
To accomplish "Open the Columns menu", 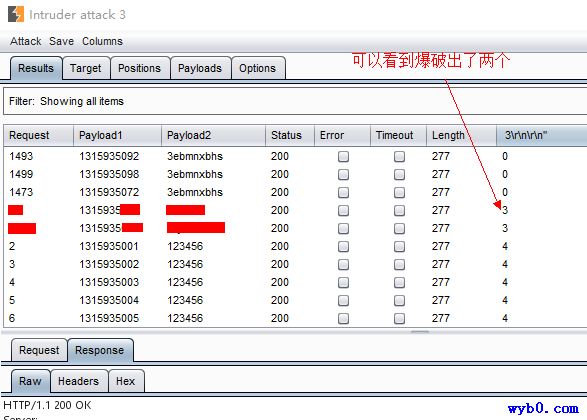I will (x=102, y=41).
